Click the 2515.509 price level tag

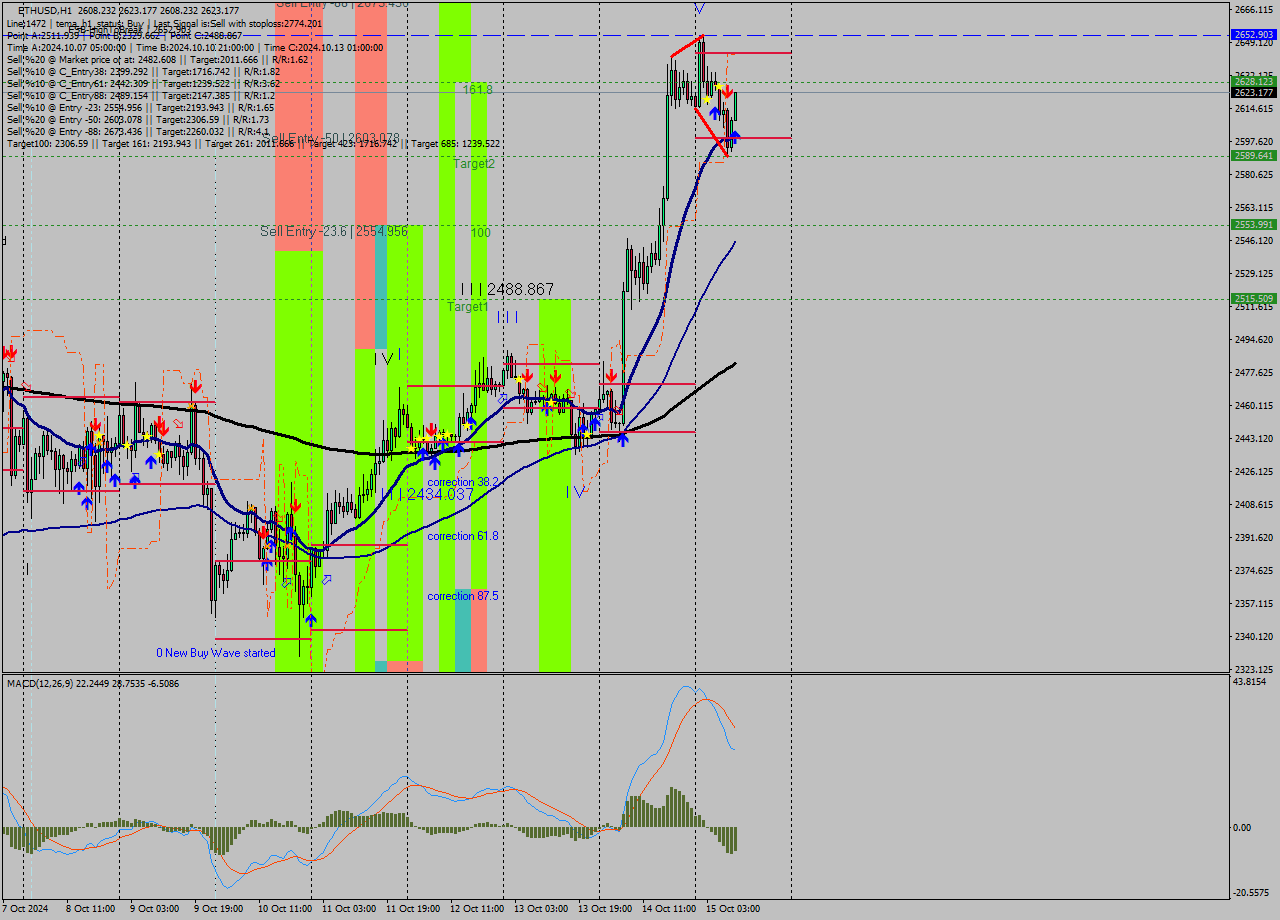click(x=1253, y=299)
